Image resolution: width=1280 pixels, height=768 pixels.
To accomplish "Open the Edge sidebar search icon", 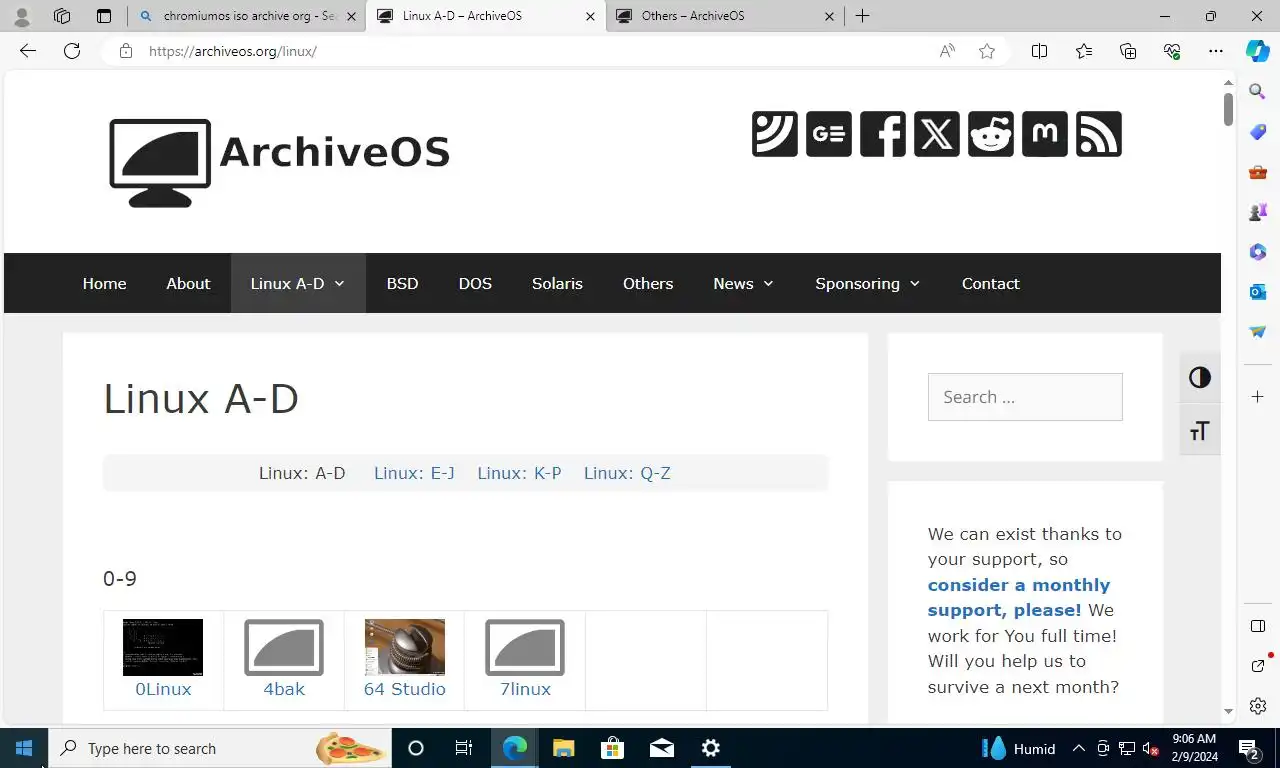I will (1258, 92).
